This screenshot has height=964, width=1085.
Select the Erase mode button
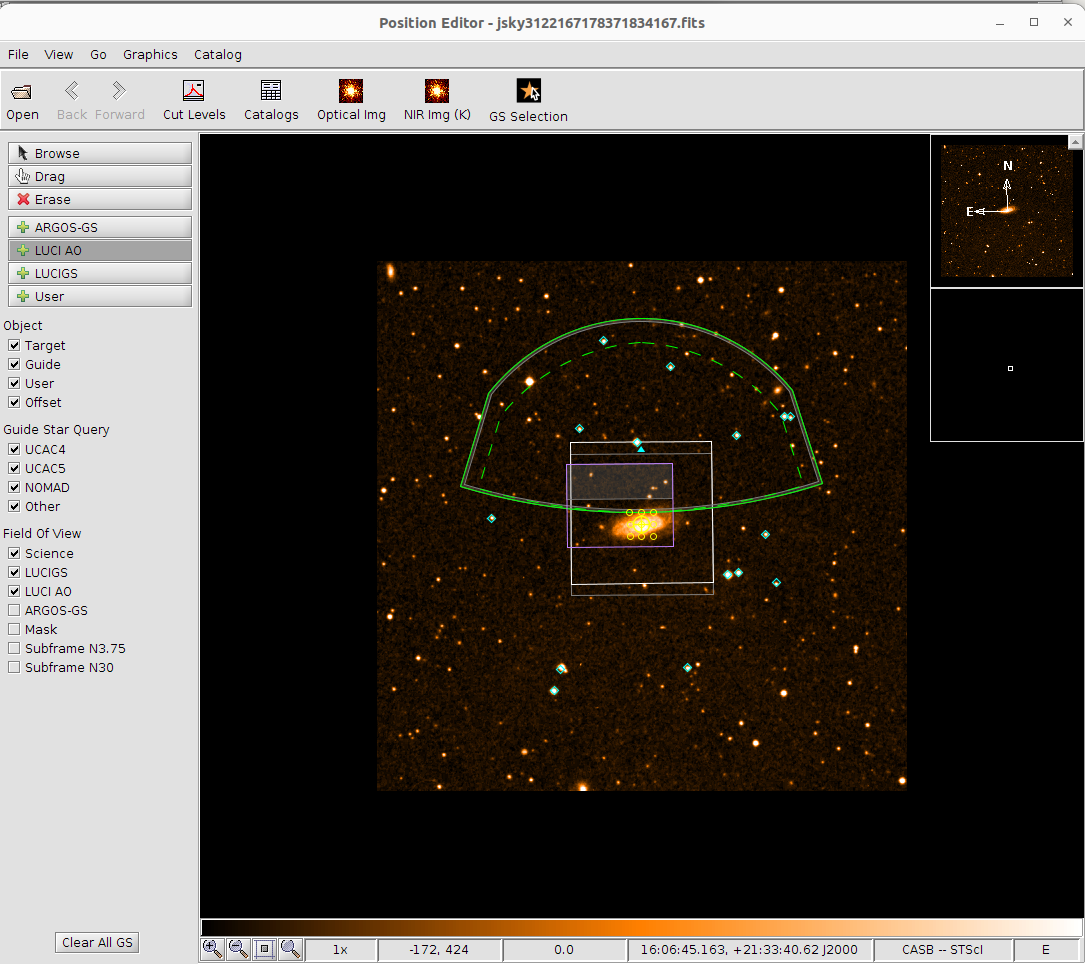point(100,199)
